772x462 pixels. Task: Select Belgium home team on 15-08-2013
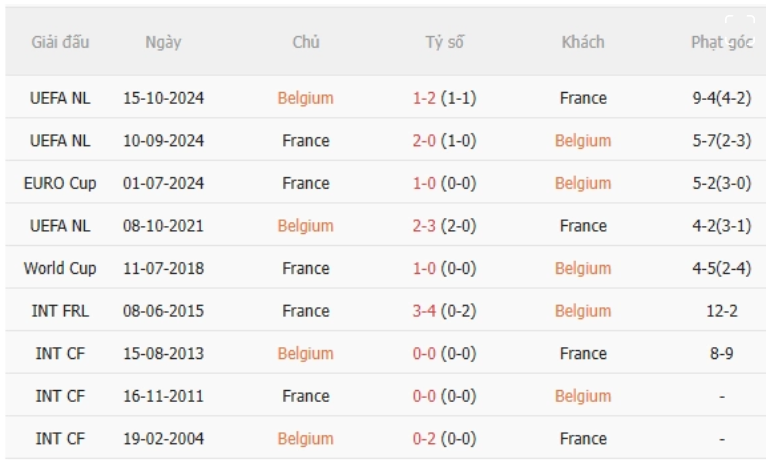(x=306, y=354)
